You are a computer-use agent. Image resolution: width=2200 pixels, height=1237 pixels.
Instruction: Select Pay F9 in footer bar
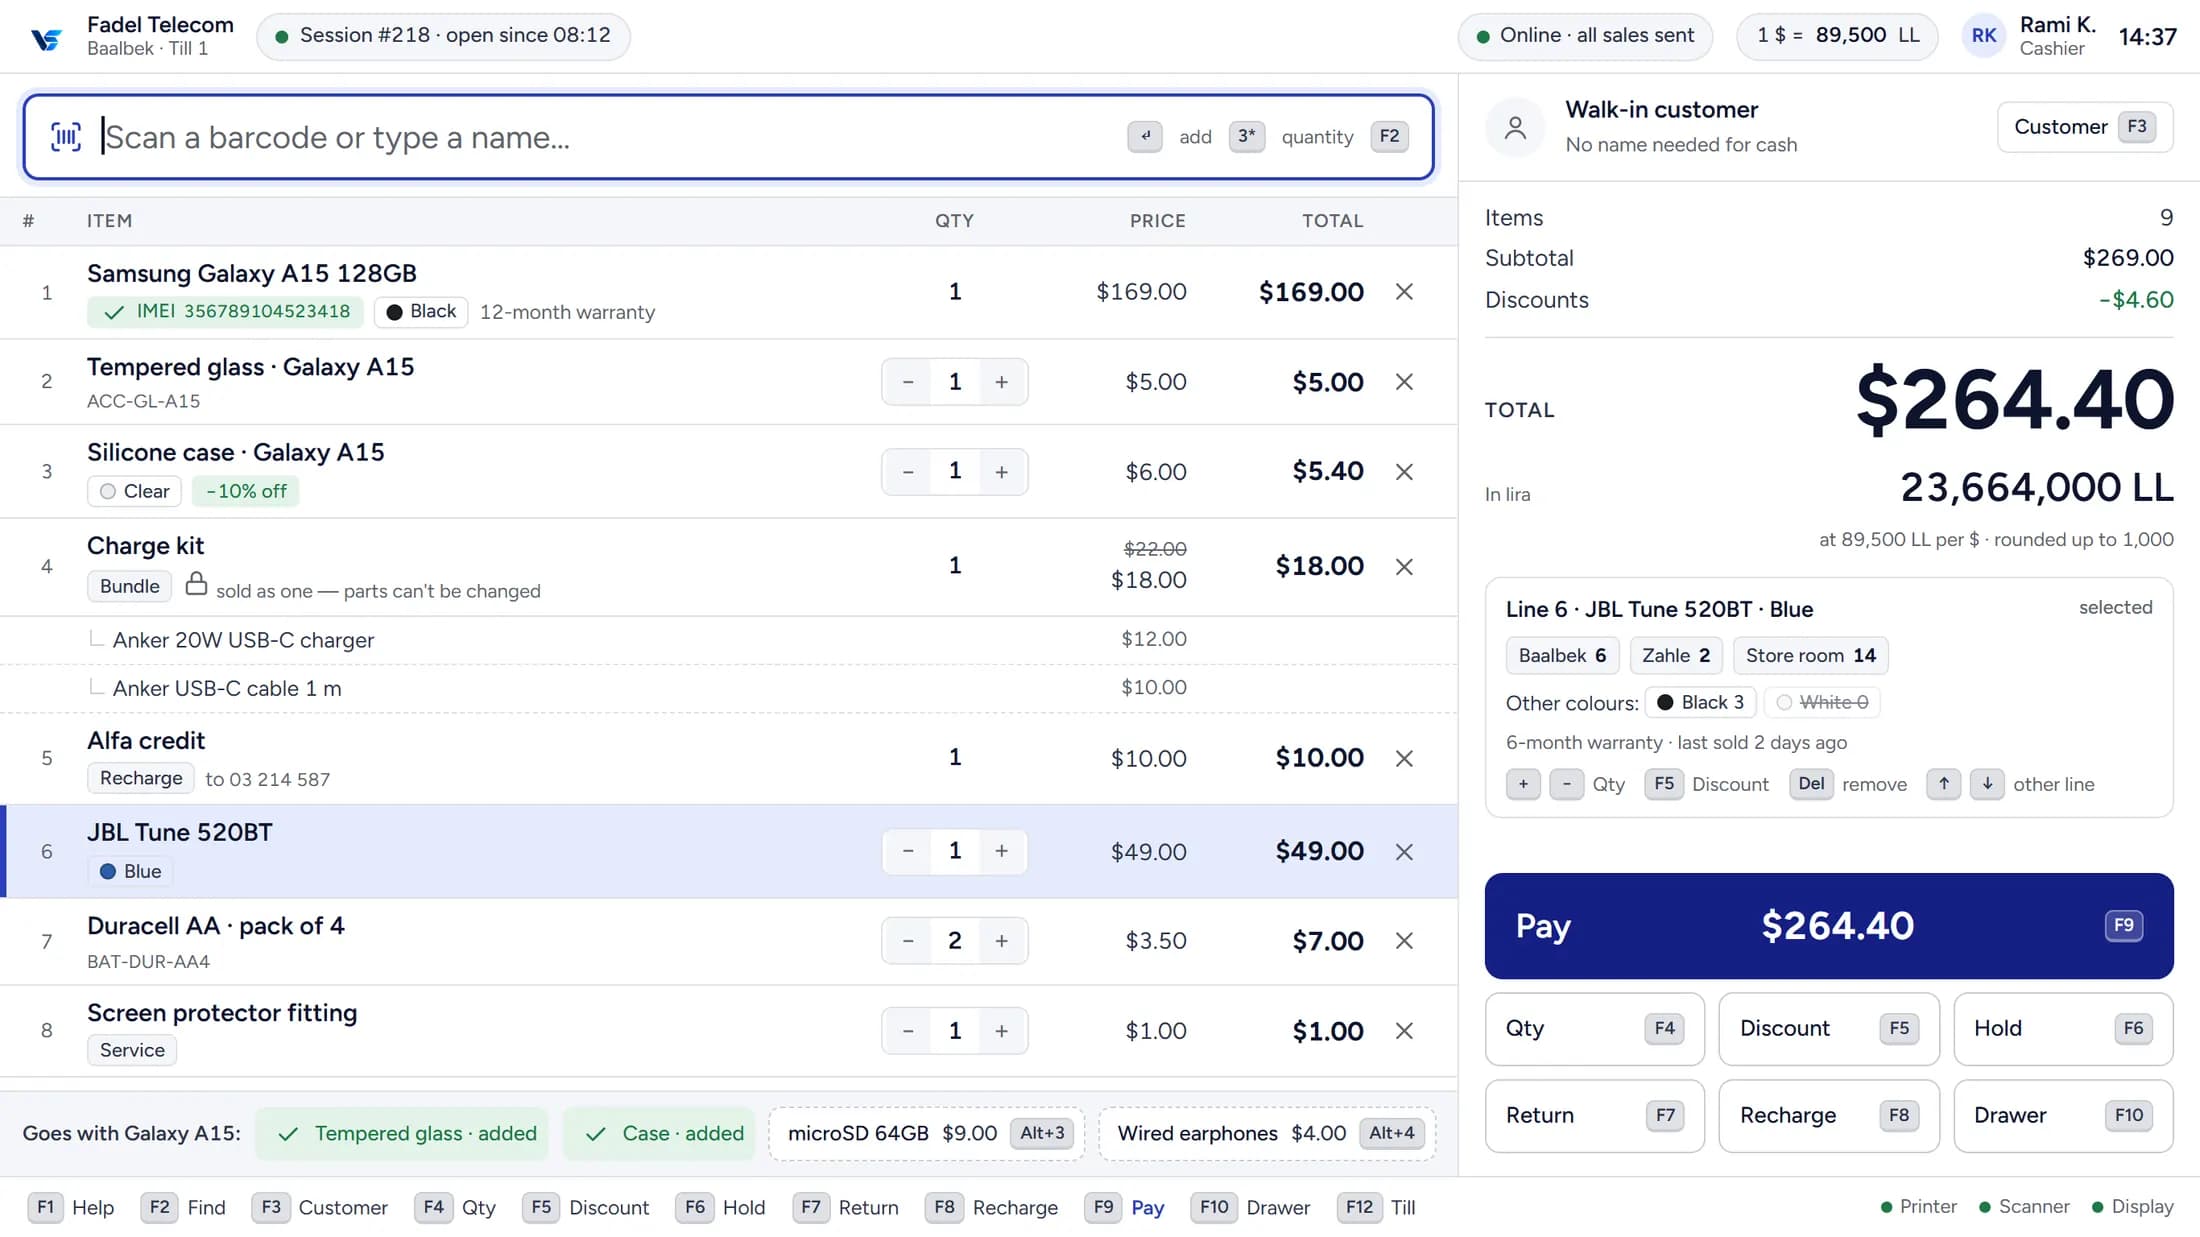[x=1125, y=1208]
